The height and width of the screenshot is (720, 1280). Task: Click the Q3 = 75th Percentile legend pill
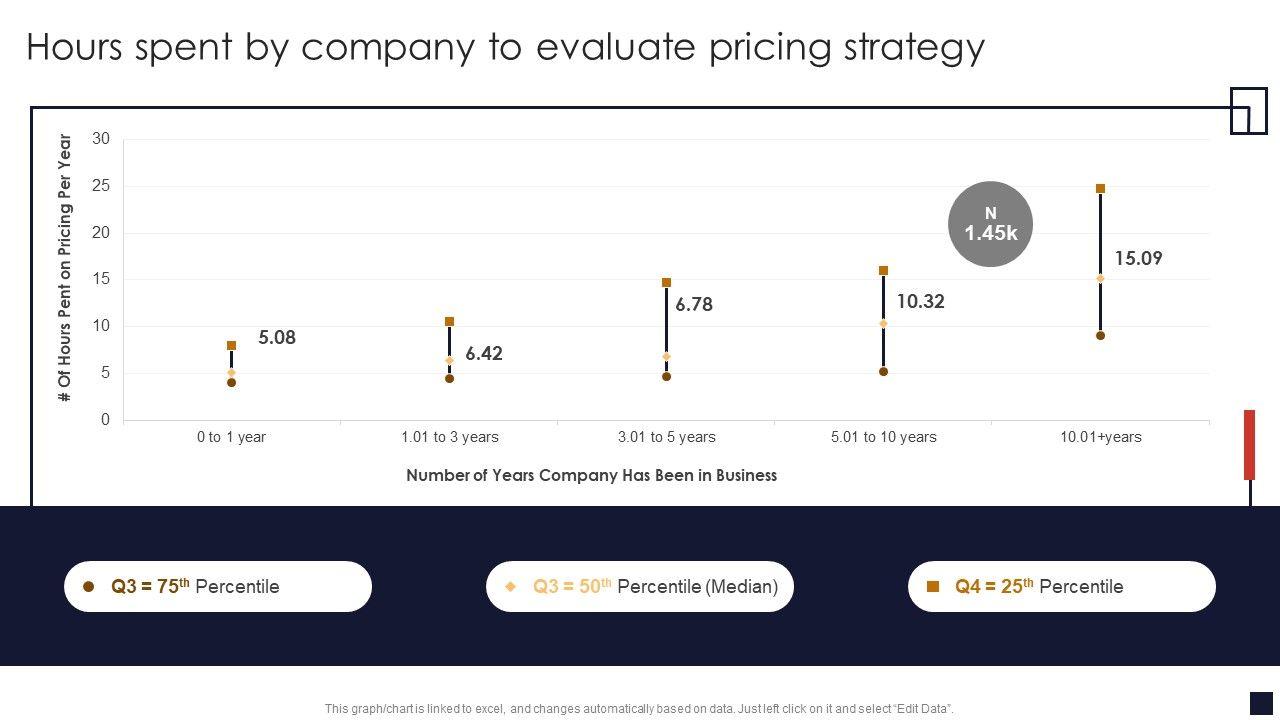coord(218,587)
